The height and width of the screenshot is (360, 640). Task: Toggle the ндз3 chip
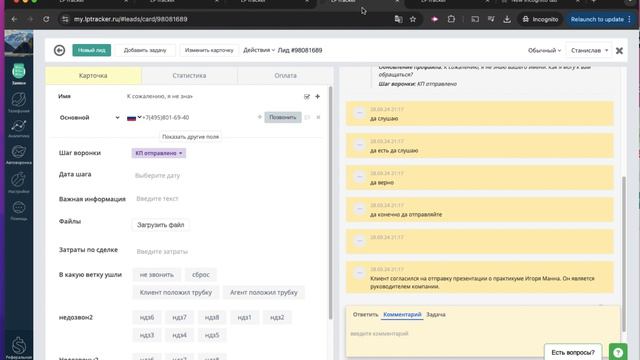[147, 335]
